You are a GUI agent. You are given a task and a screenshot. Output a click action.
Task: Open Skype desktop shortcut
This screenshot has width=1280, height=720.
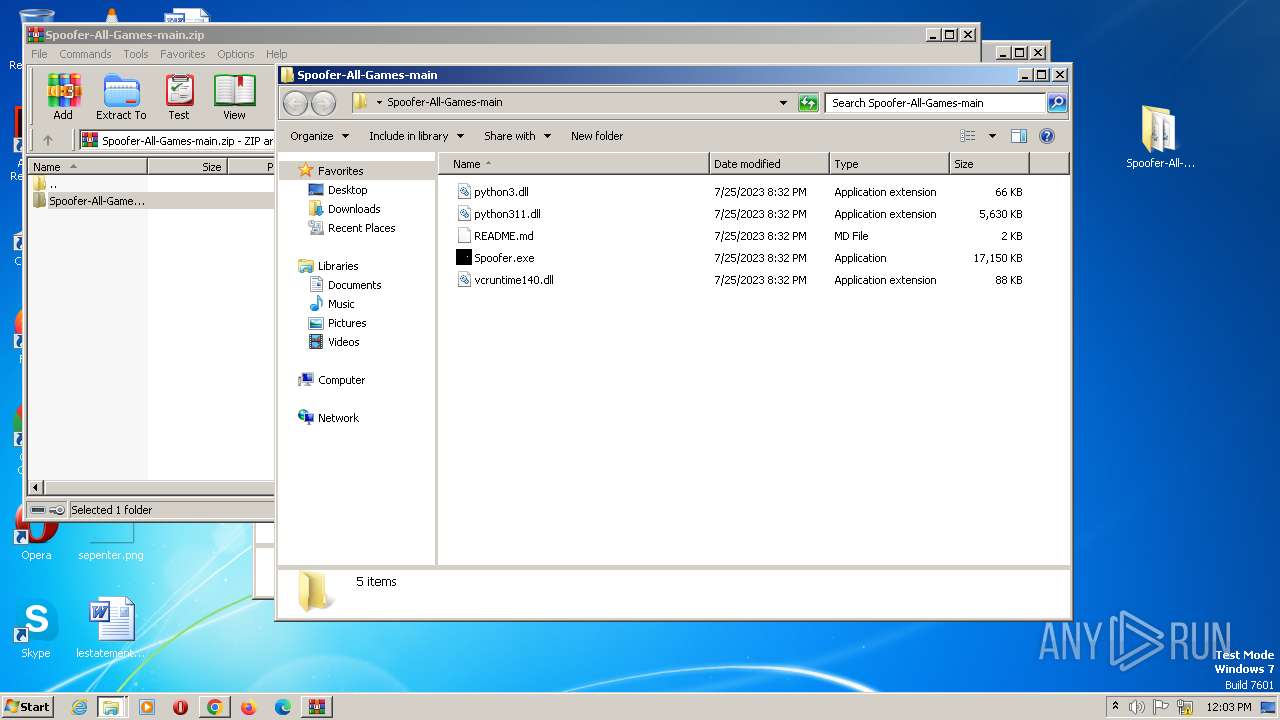coord(36,629)
